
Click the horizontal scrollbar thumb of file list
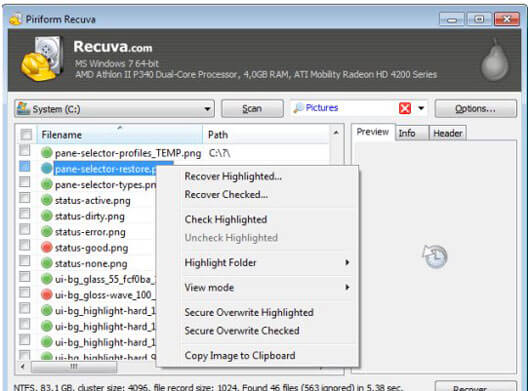[74, 366]
